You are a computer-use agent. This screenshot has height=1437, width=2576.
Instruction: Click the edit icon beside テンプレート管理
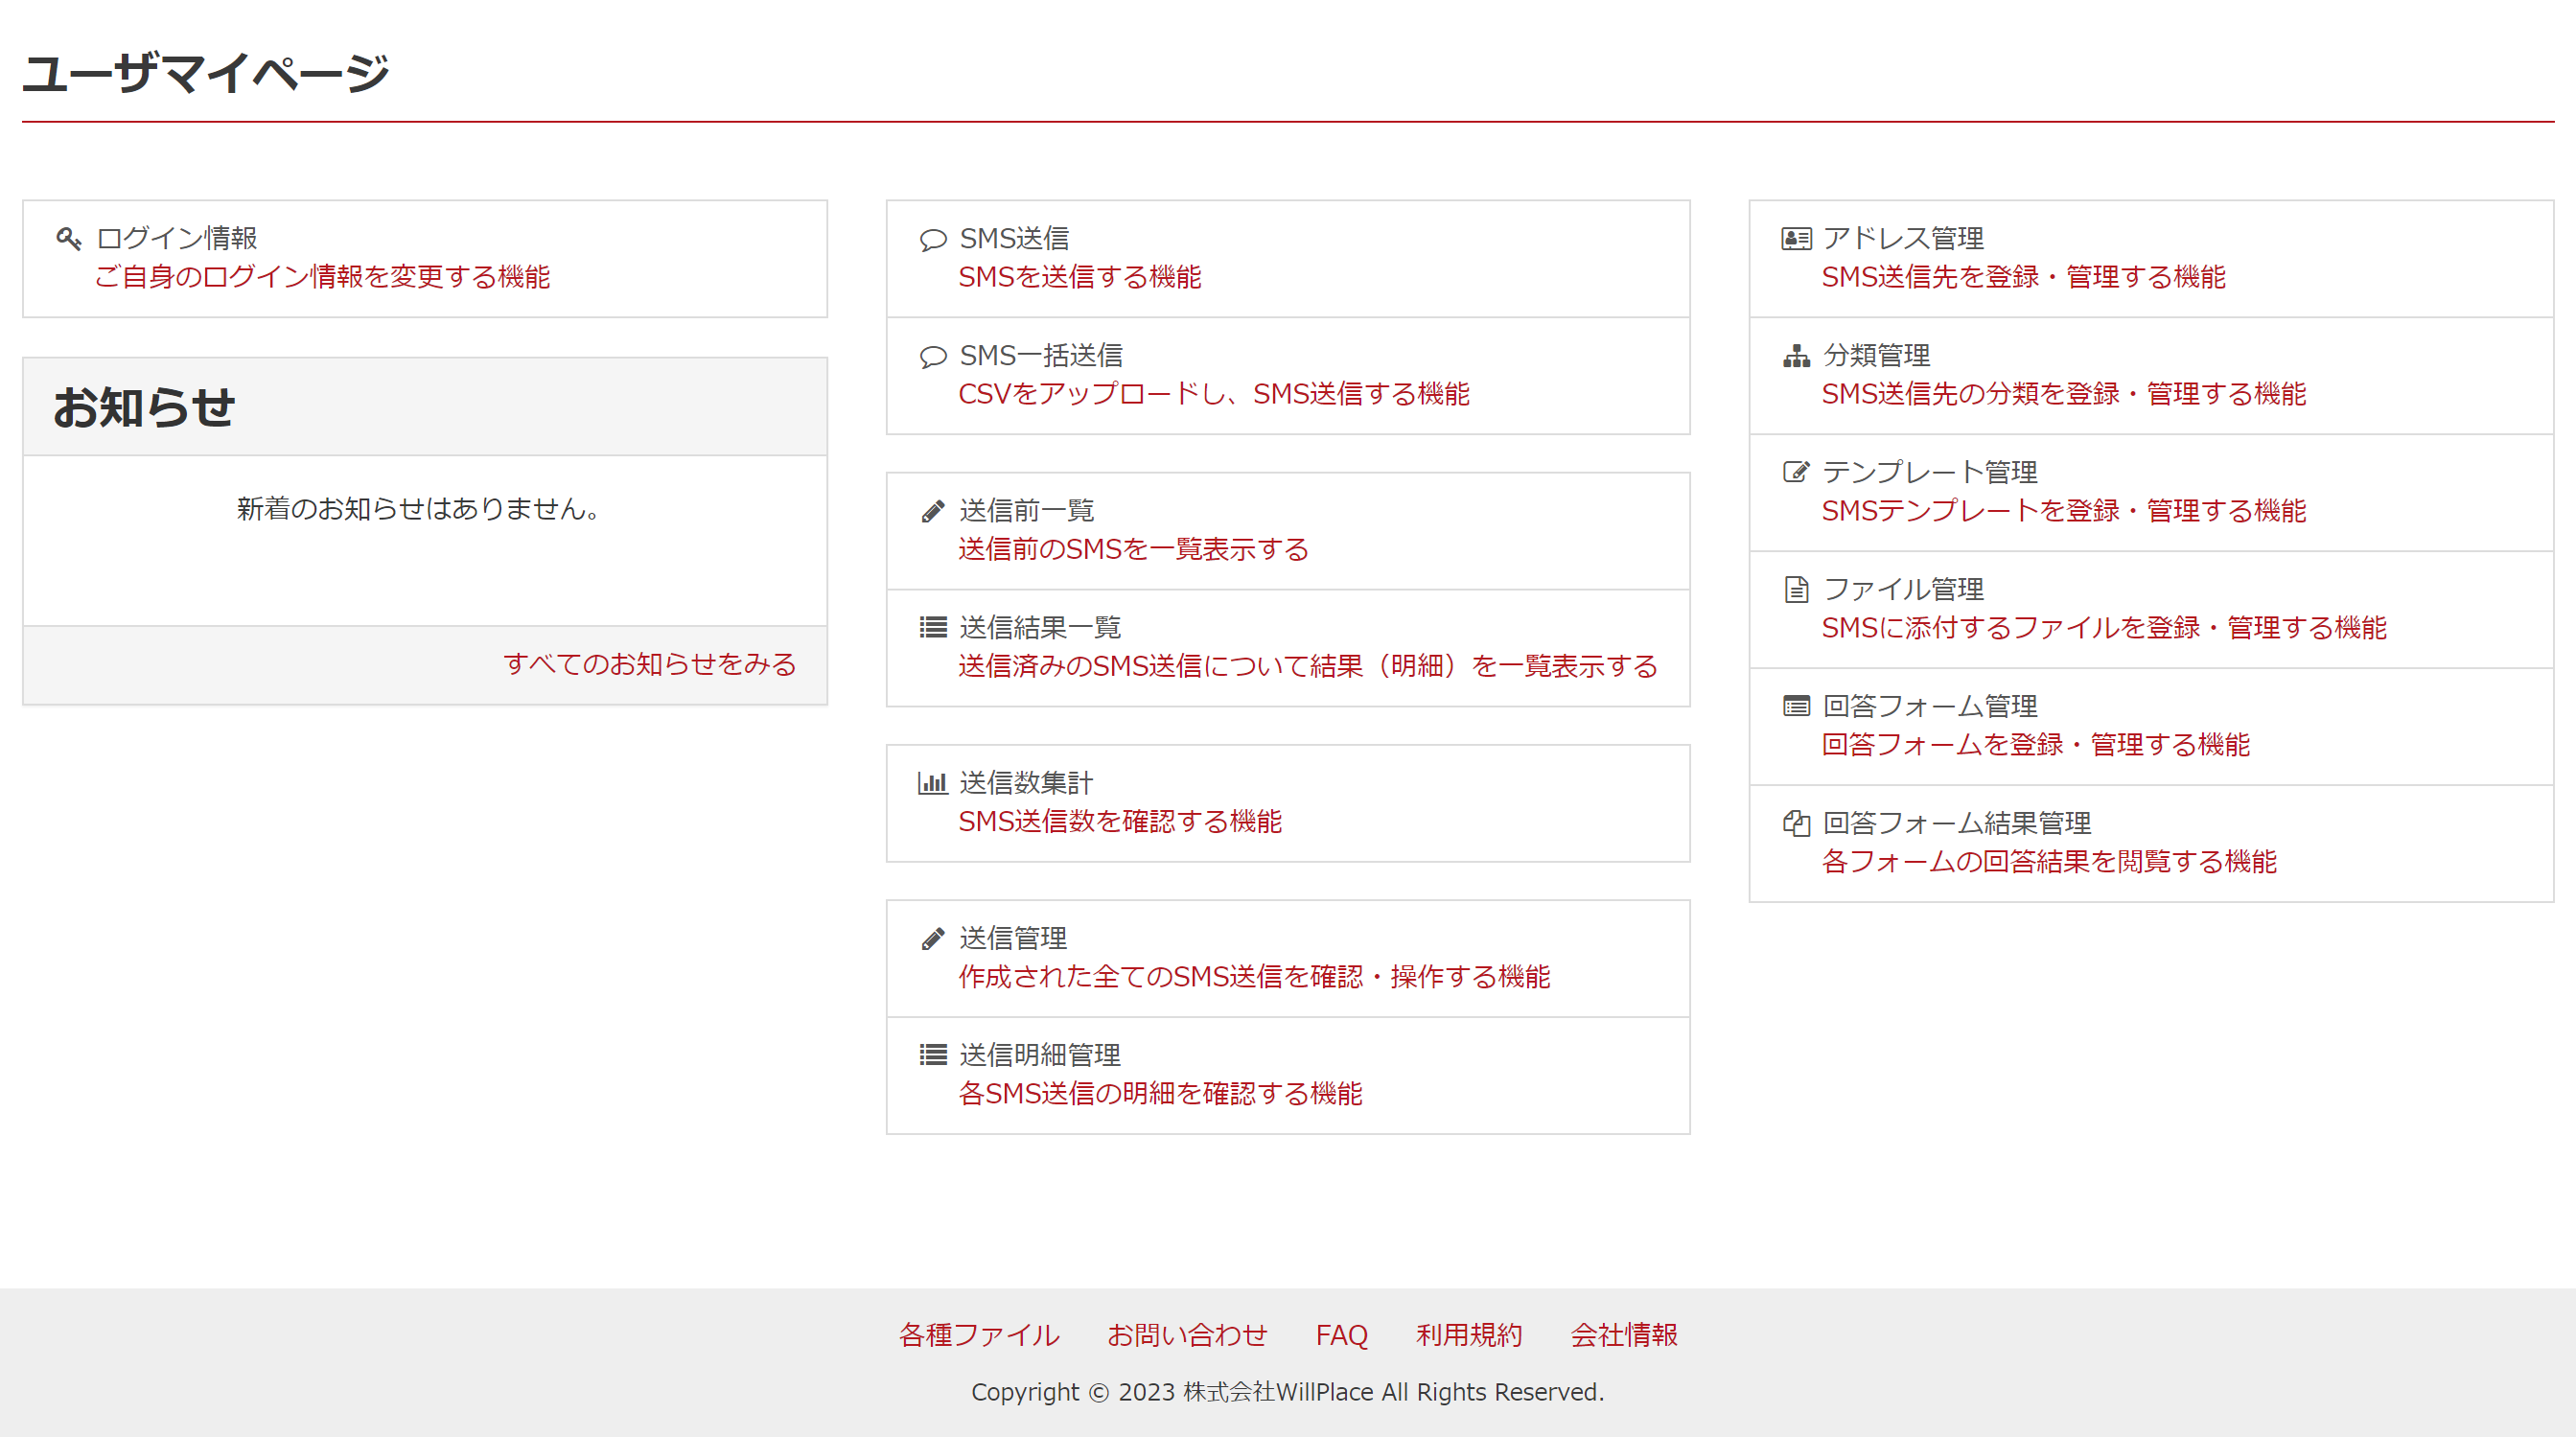pos(1796,472)
